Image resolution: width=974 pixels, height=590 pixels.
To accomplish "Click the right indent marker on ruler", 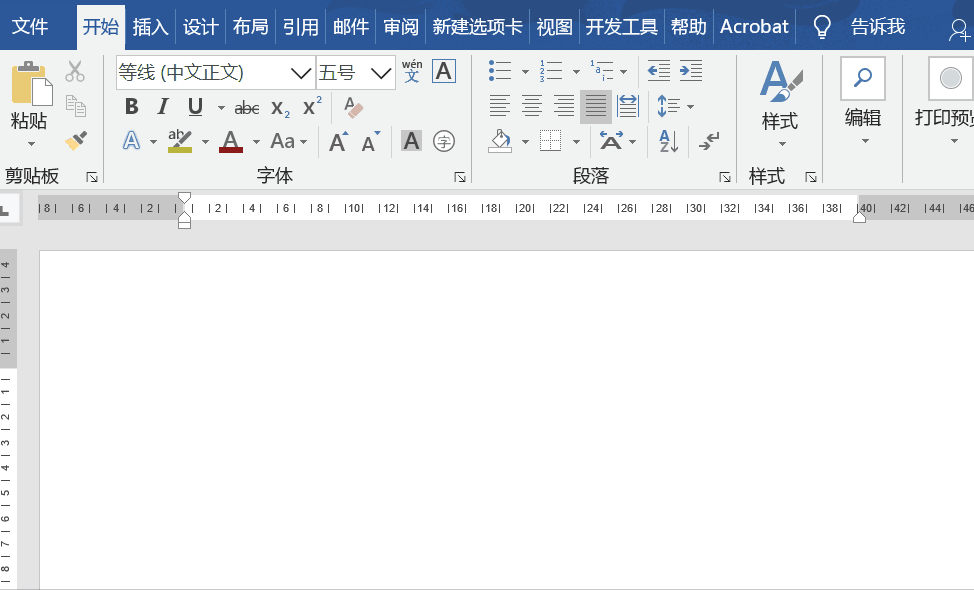I will tap(859, 217).
